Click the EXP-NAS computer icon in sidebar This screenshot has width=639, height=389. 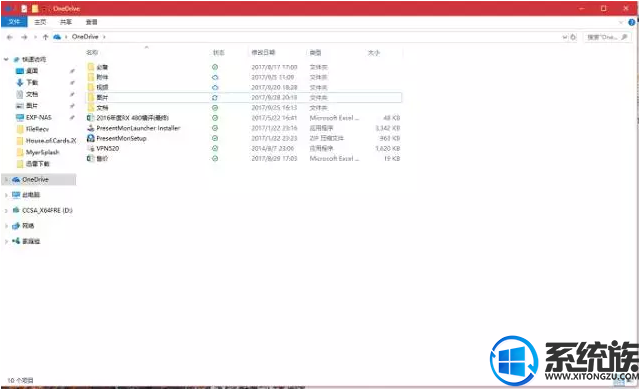[20, 117]
